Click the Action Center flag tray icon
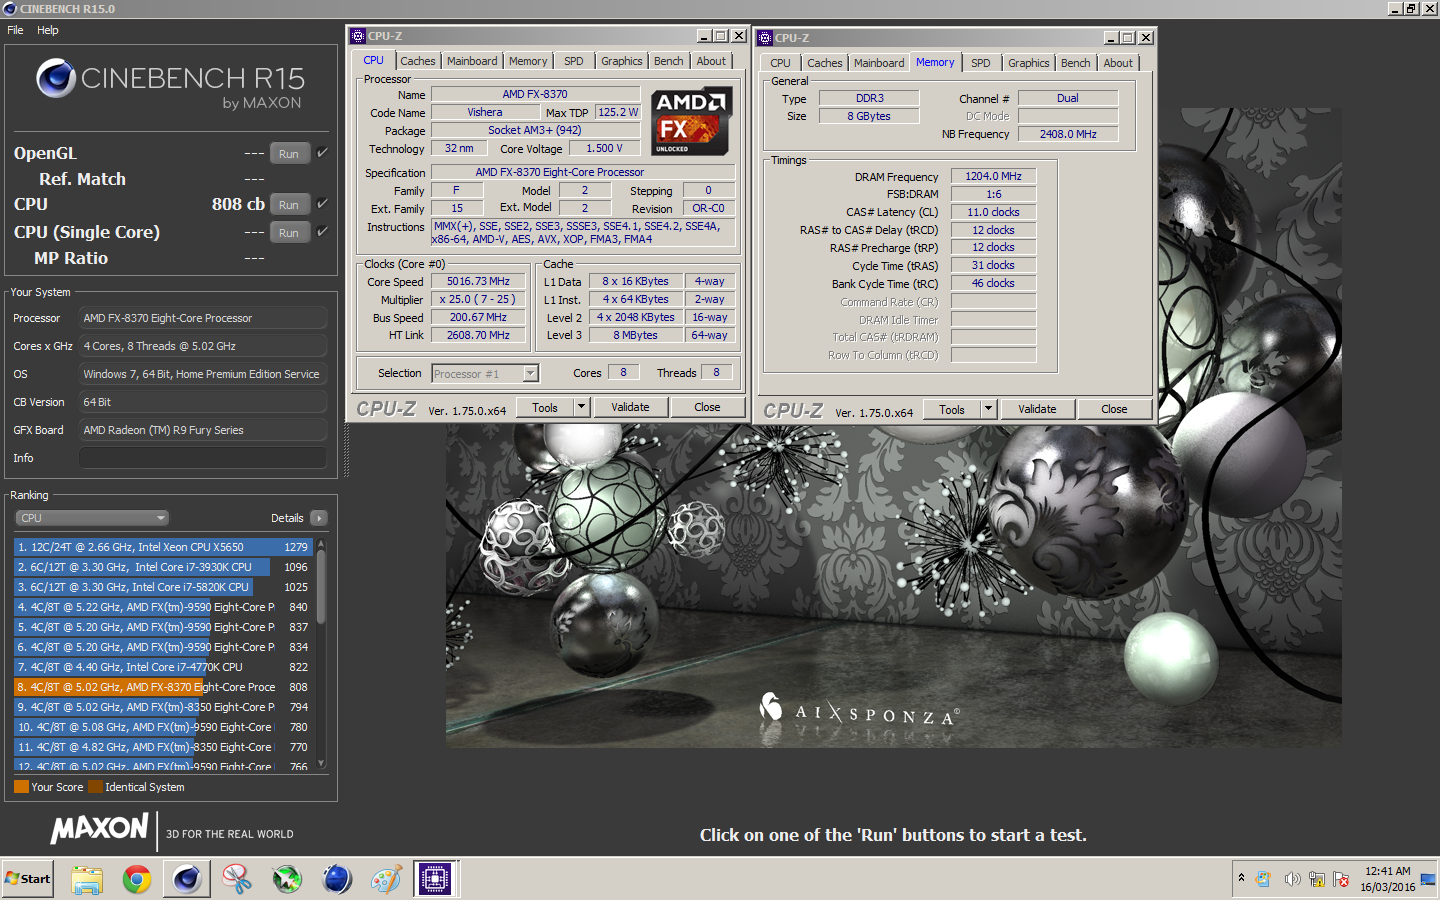This screenshot has width=1440, height=900. 1341,879
